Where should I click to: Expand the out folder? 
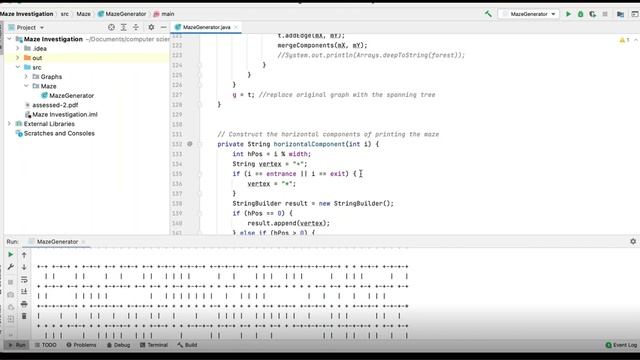click(18, 58)
